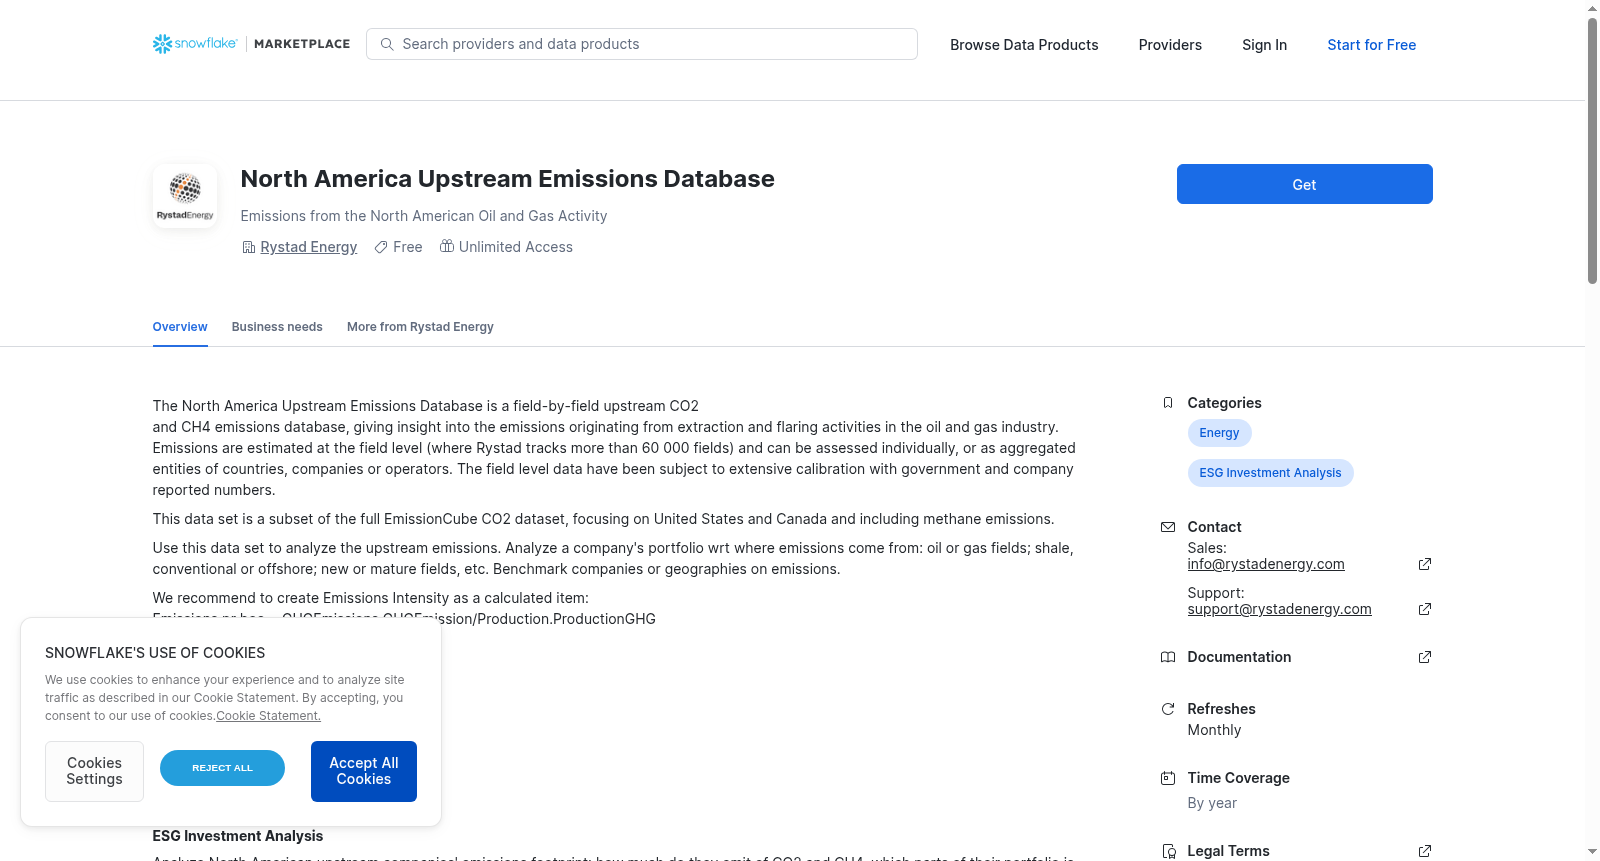This screenshot has height=861, width=1600.
Task: Click Accept All Cookies button
Action: pos(364,771)
